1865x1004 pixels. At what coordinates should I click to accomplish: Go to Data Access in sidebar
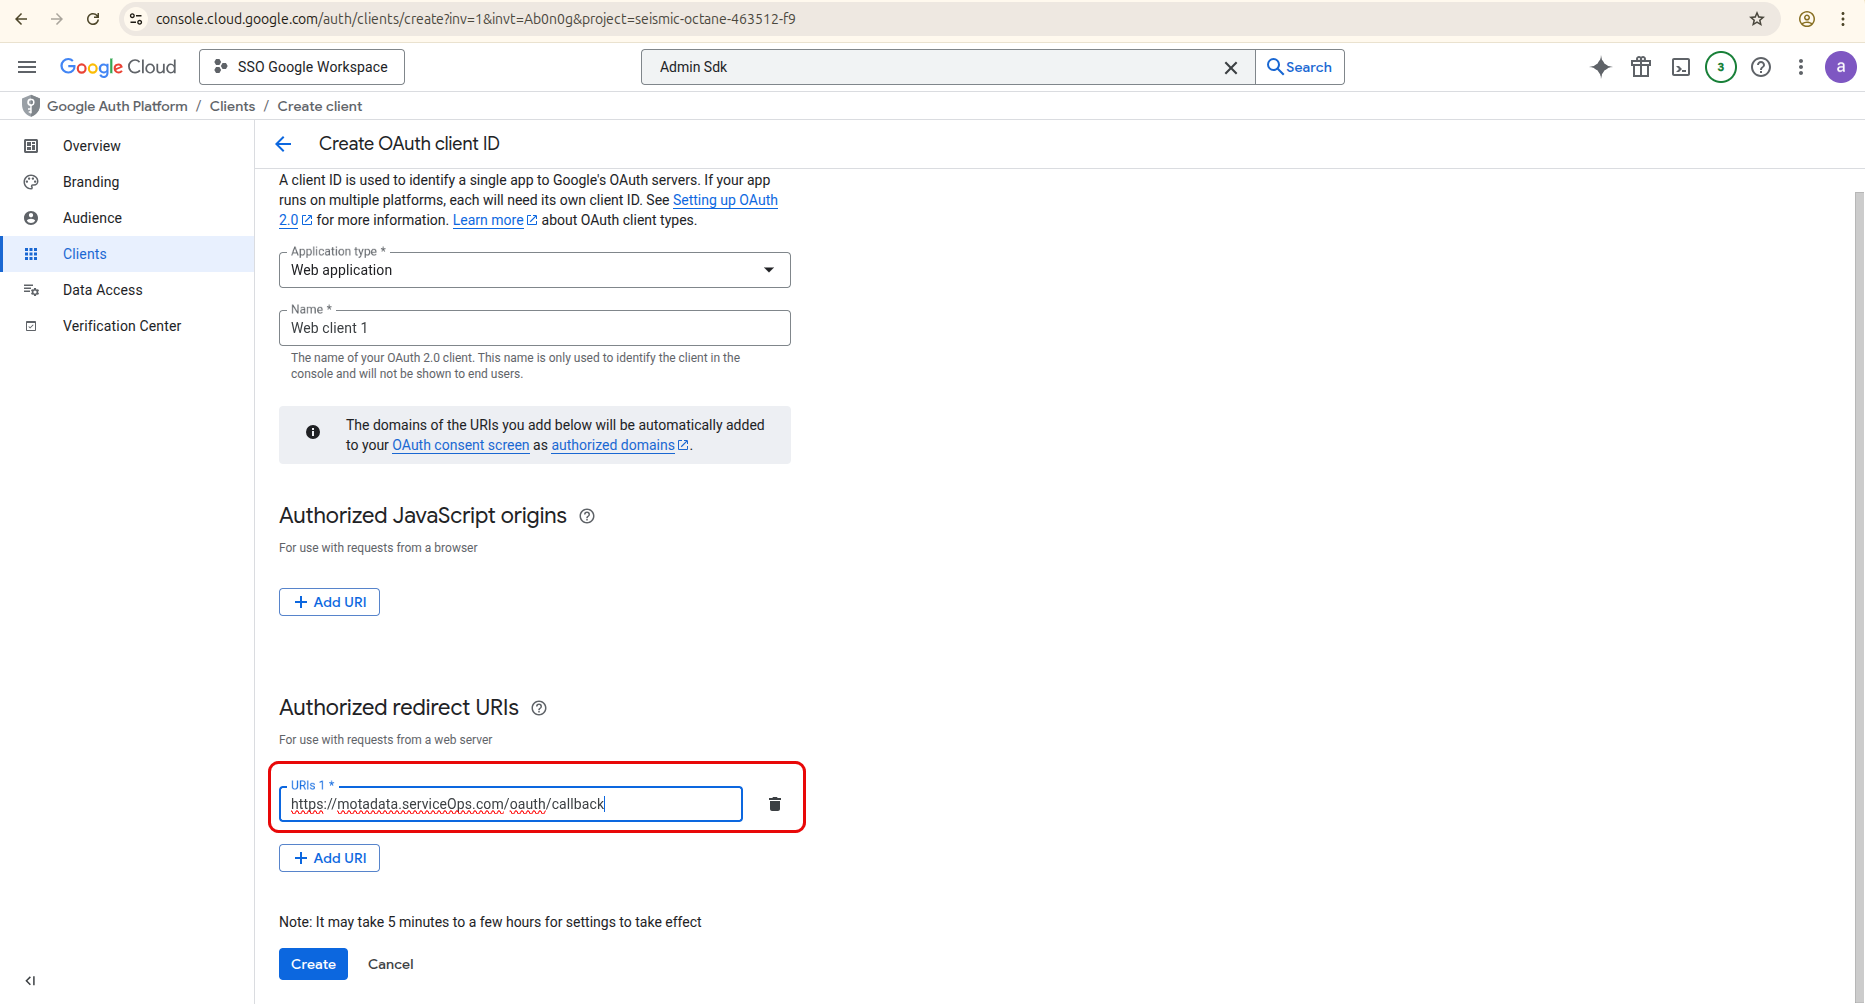102,290
